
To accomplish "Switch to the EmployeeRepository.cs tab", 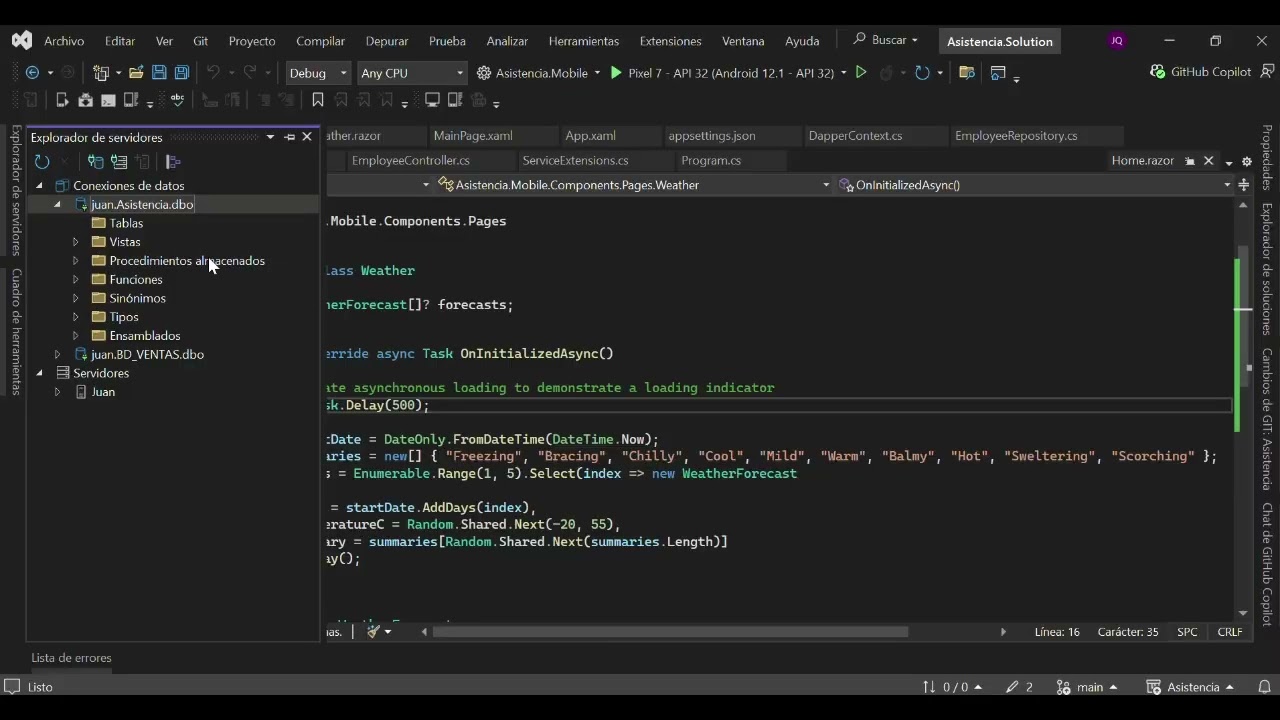I will click(1016, 136).
